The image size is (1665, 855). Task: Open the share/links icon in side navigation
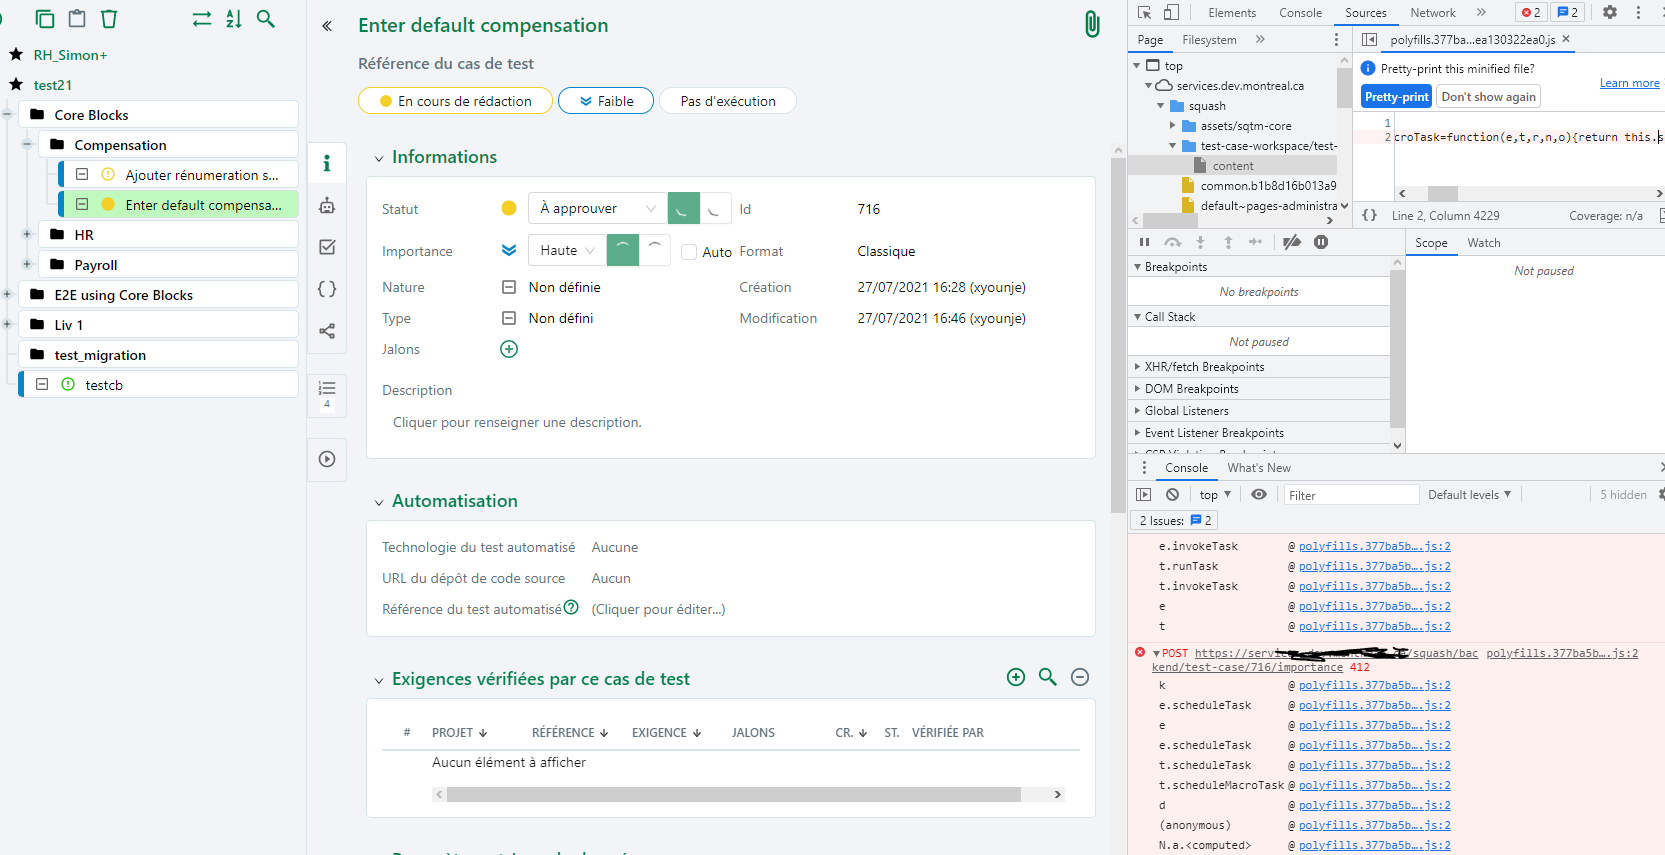[x=327, y=331]
